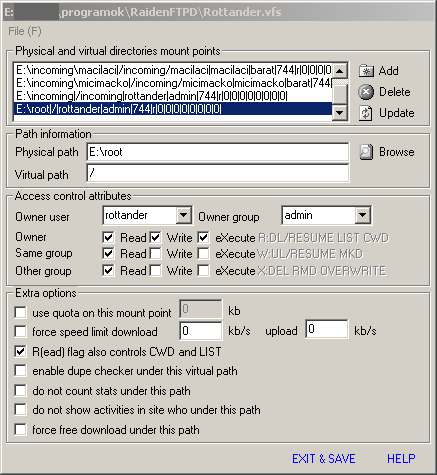The image size is (437, 475).
Task: Enable dupe checker under this virtual path
Action: pos(20,371)
